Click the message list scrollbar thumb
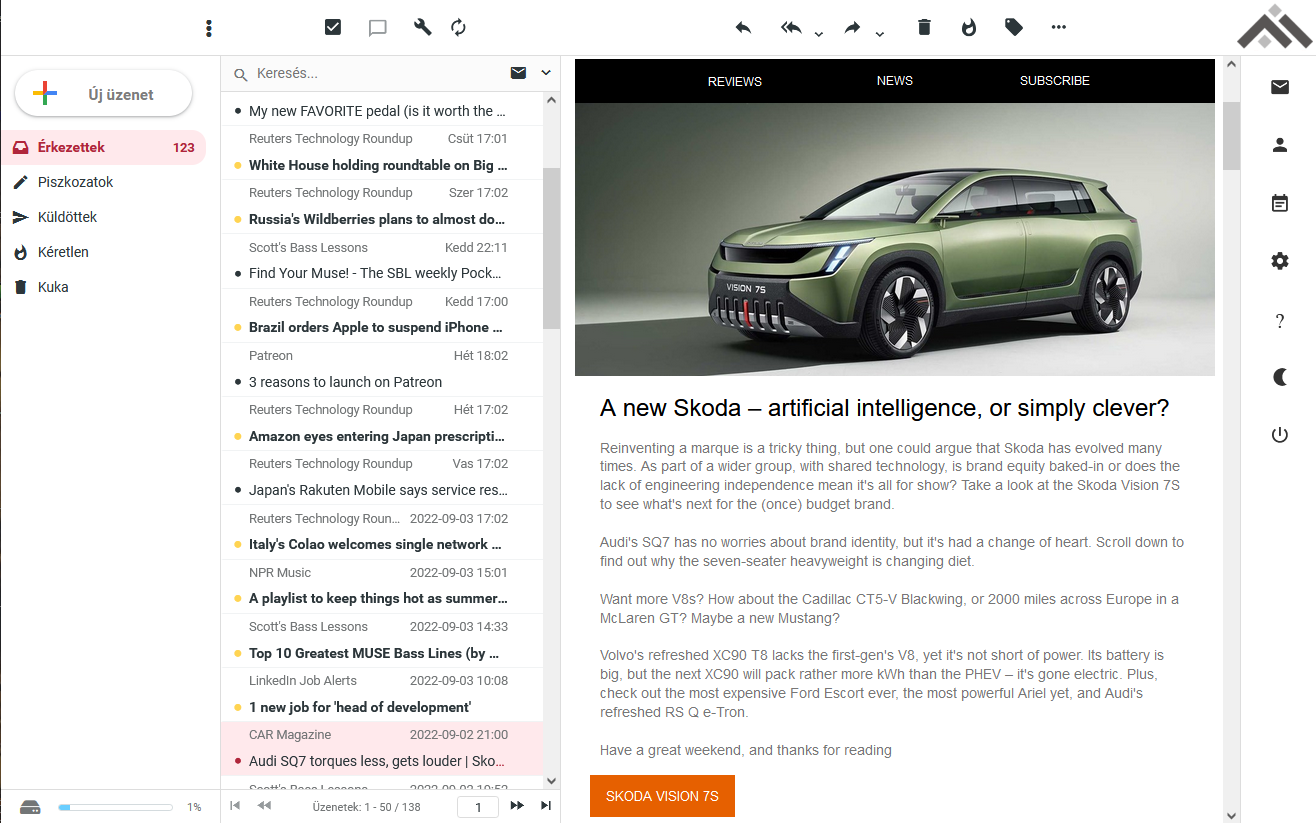This screenshot has width=1316, height=823. [x=551, y=248]
